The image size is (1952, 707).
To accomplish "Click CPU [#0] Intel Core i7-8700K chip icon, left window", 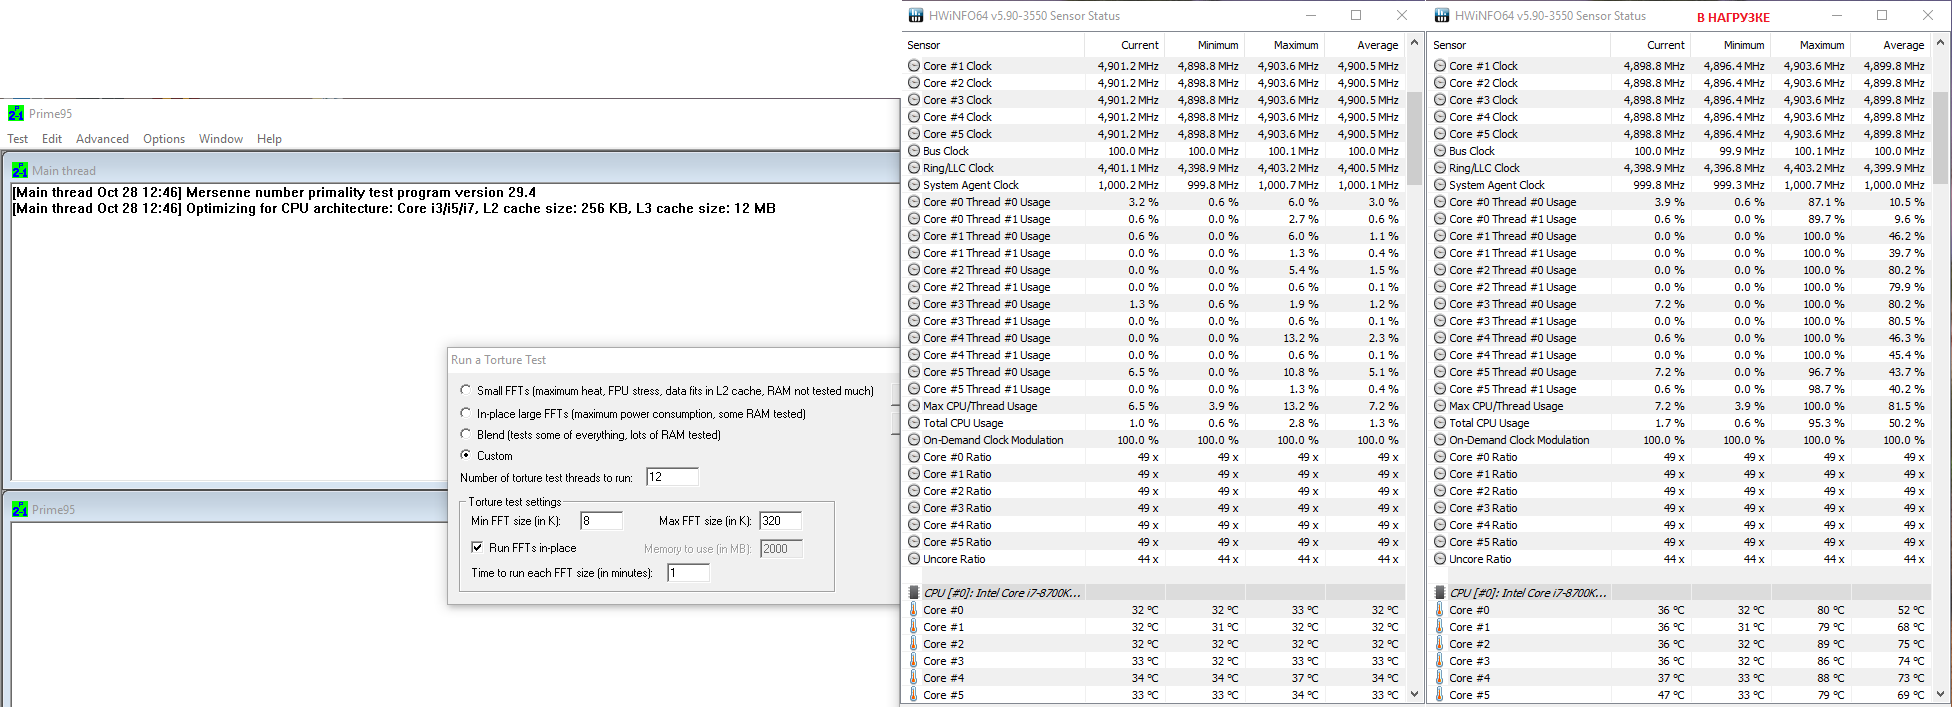I will click(x=914, y=593).
